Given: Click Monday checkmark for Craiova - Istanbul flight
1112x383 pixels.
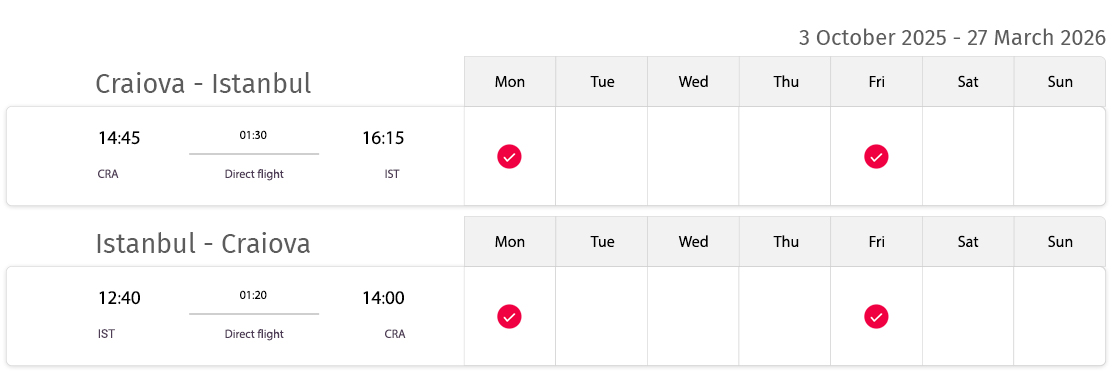Looking at the screenshot, I should (509, 156).
